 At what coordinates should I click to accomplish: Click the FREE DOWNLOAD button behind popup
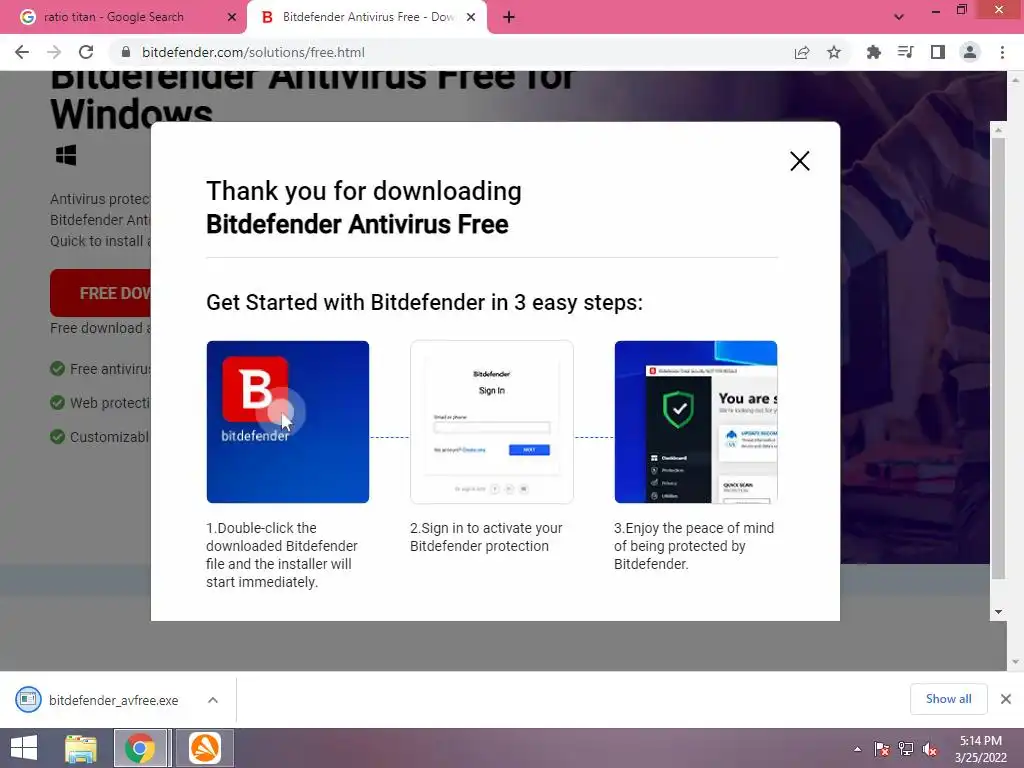pos(101,293)
